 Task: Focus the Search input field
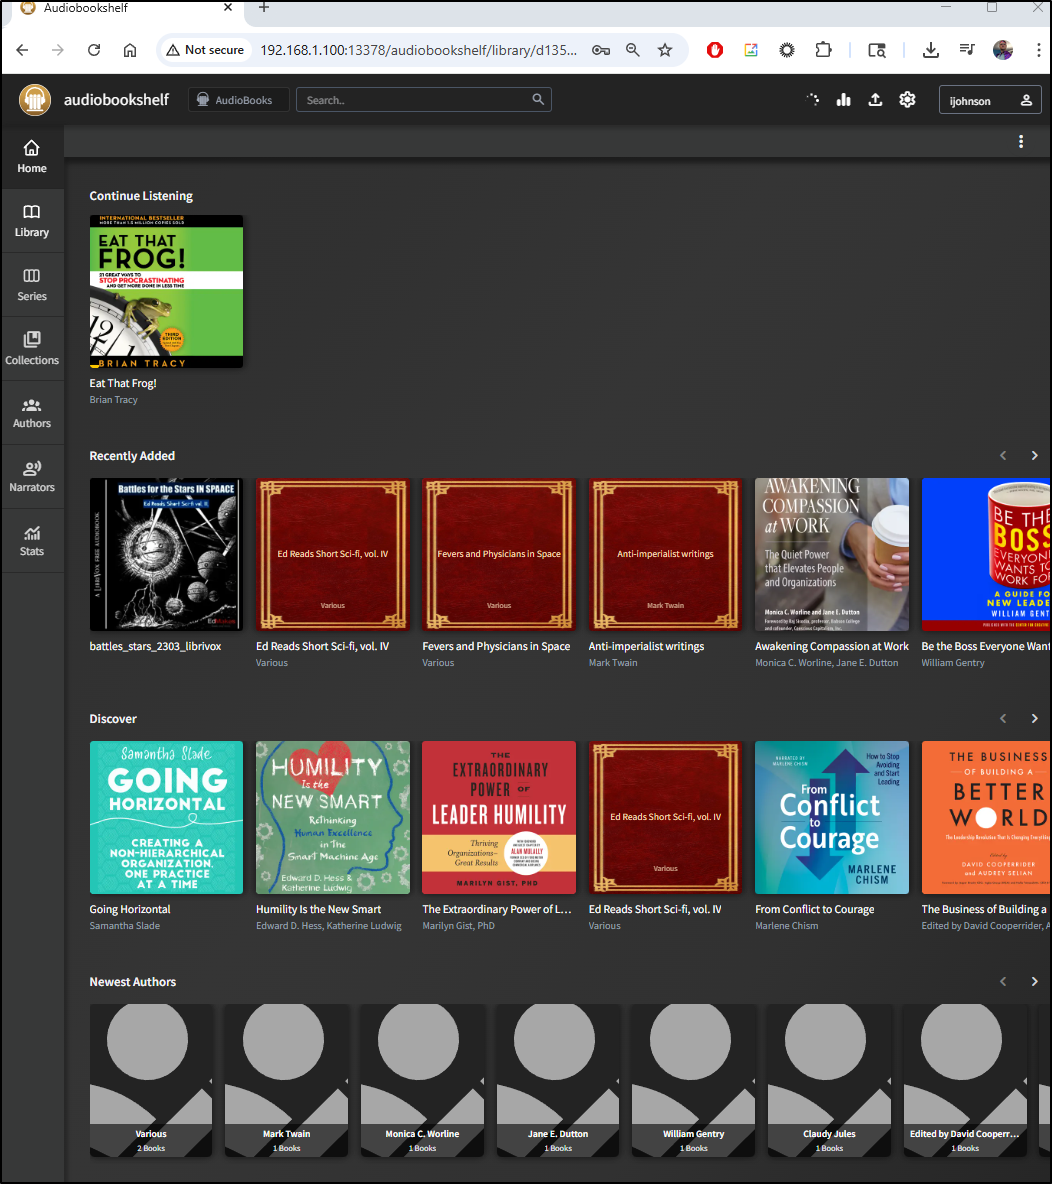tap(423, 100)
